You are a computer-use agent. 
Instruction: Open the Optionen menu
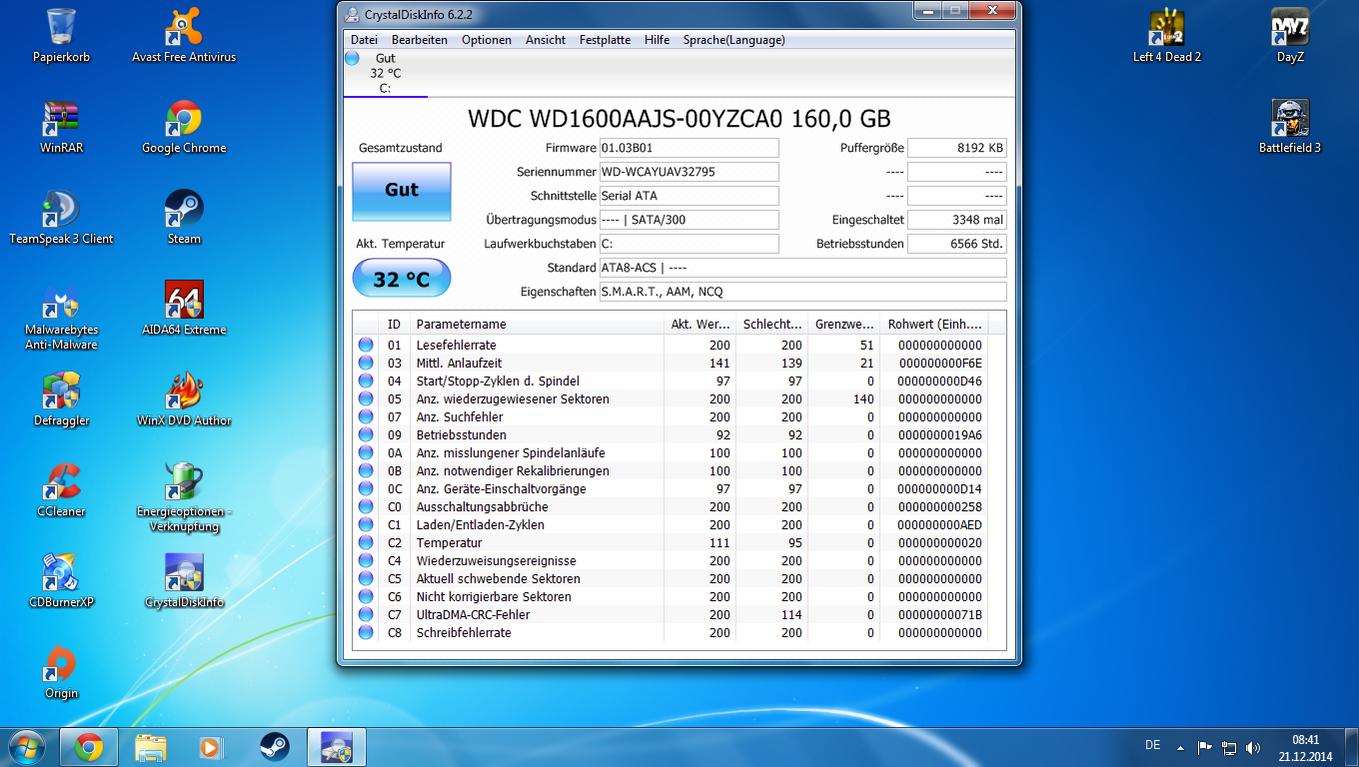tap(486, 40)
